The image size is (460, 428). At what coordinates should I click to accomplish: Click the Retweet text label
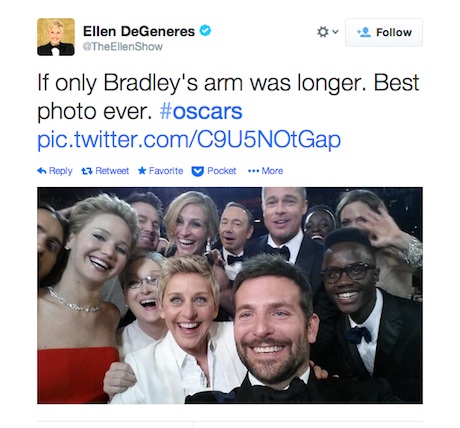coord(112,171)
